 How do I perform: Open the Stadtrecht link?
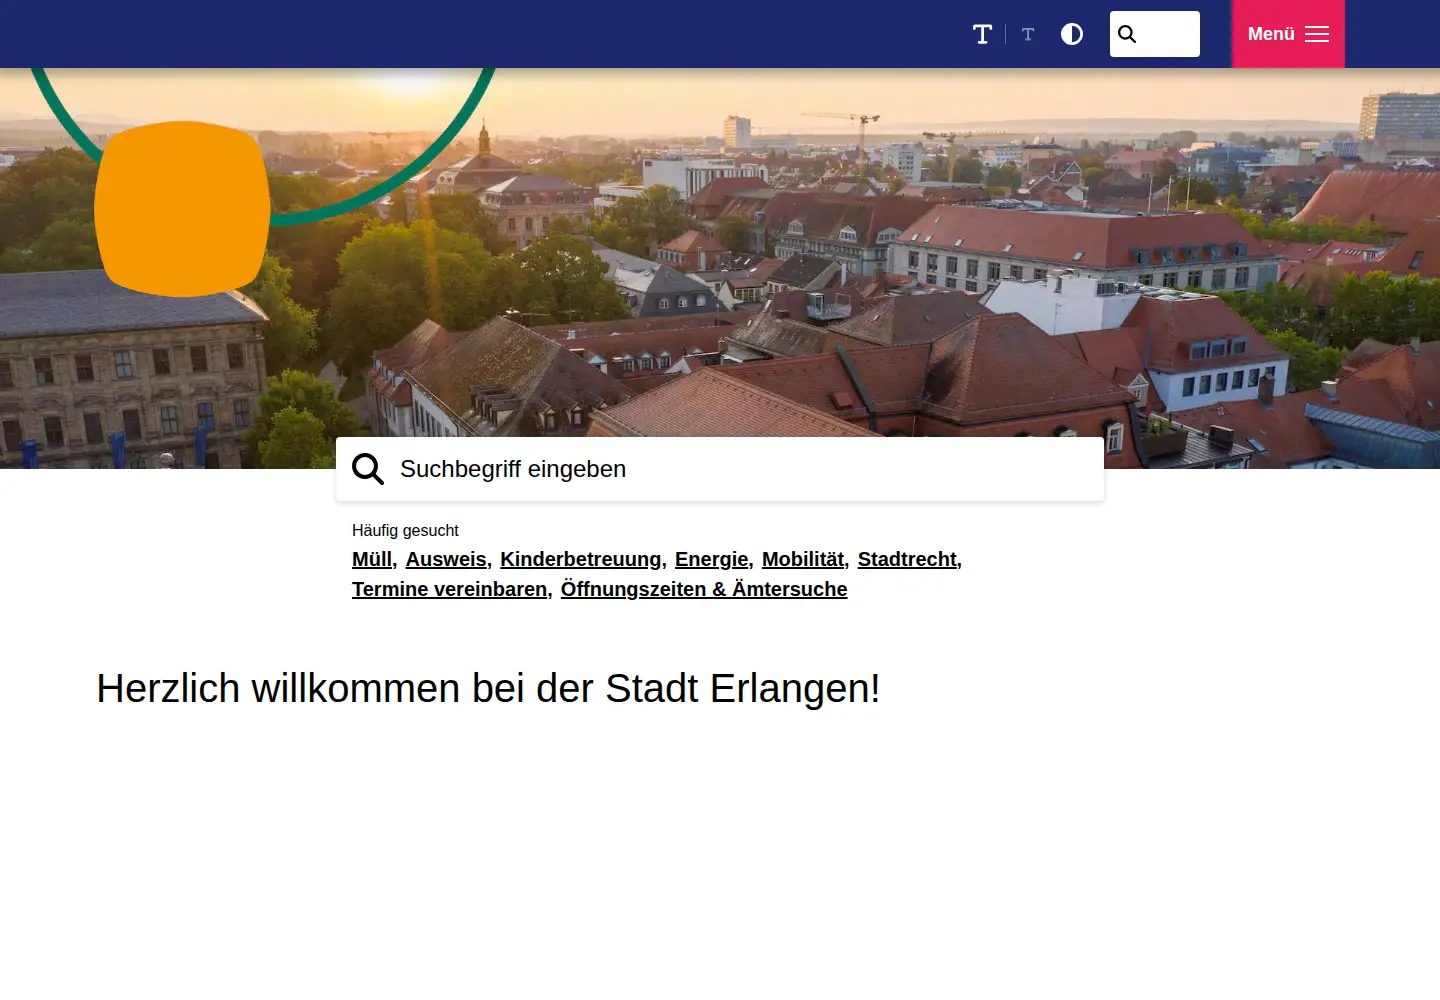tap(907, 559)
